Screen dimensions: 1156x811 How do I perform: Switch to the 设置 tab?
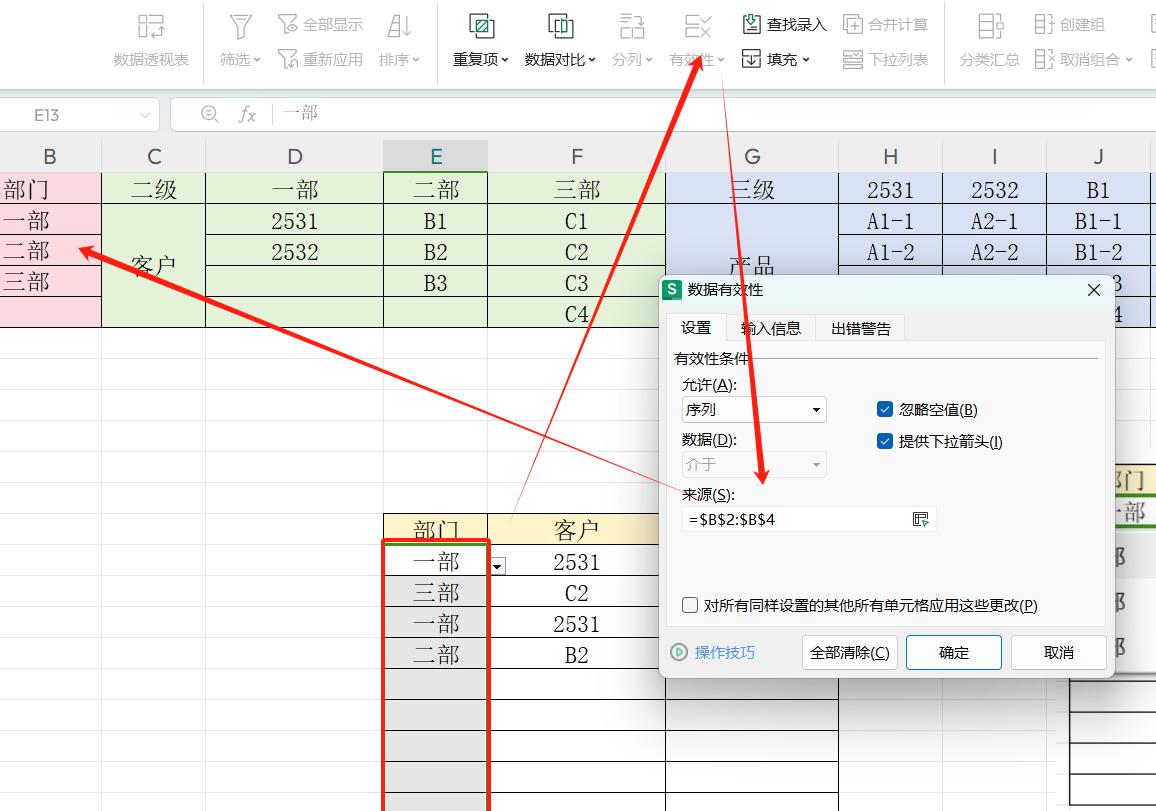pyautogui.click(x=696, y=328)
